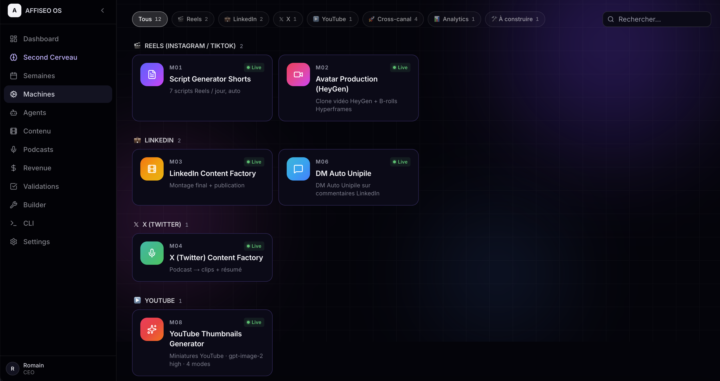Click the Live badge on M01

[254, 67]
